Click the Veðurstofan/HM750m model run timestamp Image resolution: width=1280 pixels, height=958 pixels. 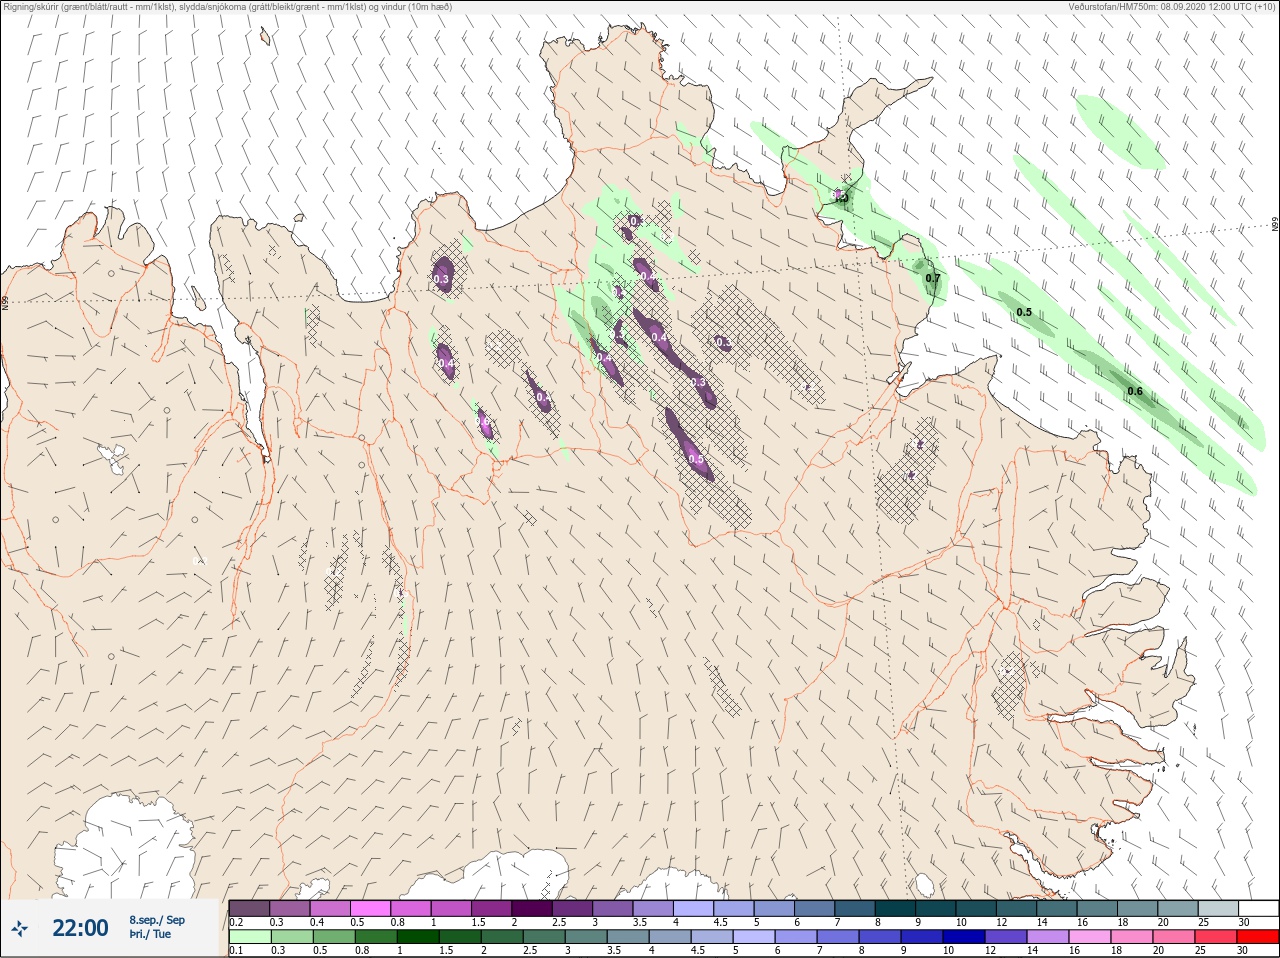[x=1172, y=7]
